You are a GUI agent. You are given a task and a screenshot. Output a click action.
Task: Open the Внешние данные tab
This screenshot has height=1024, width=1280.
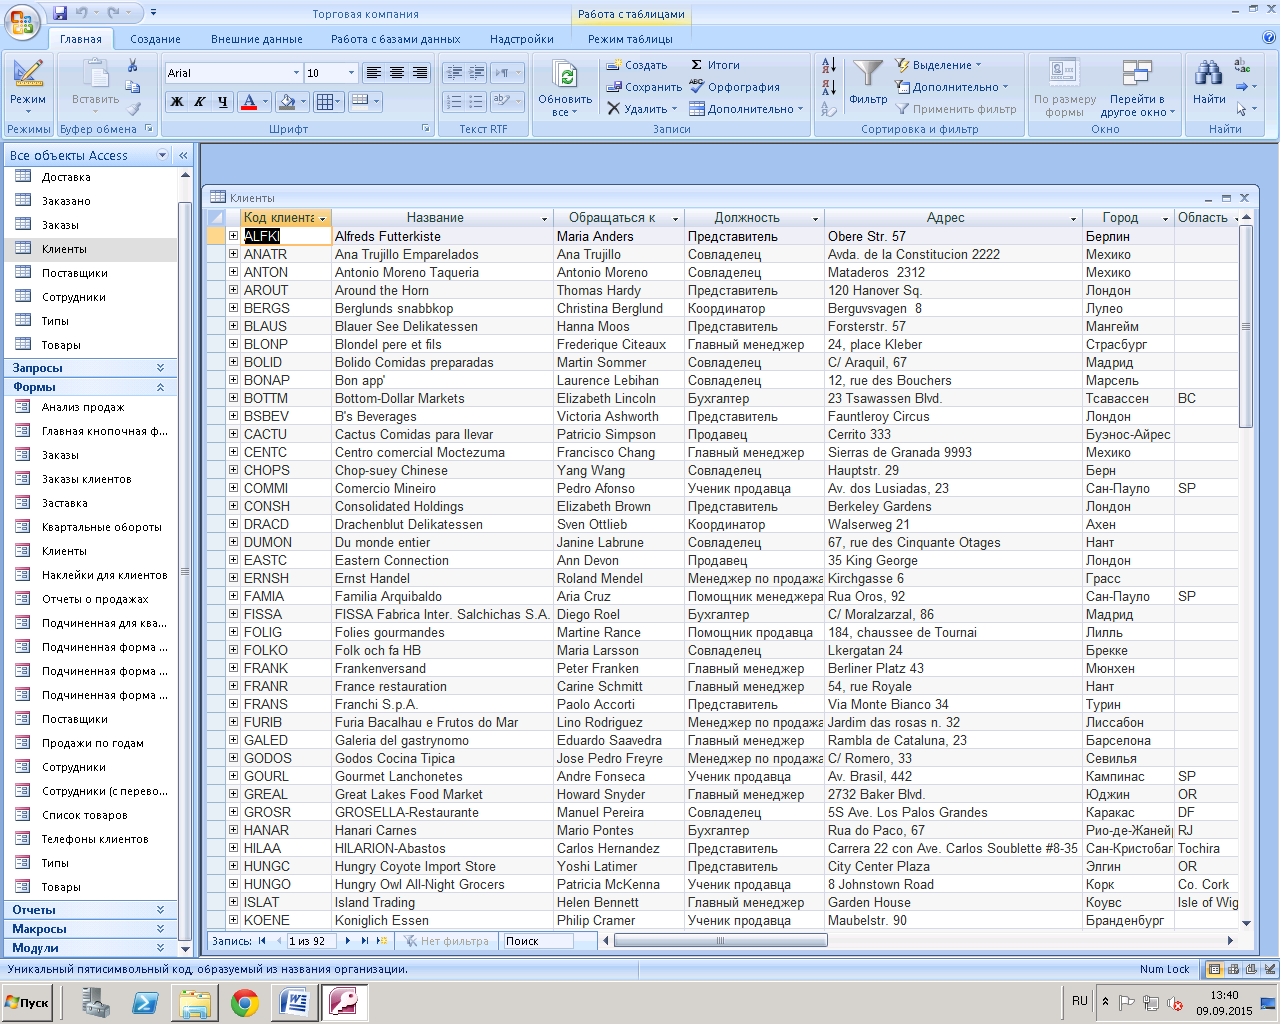pos(257,39)
